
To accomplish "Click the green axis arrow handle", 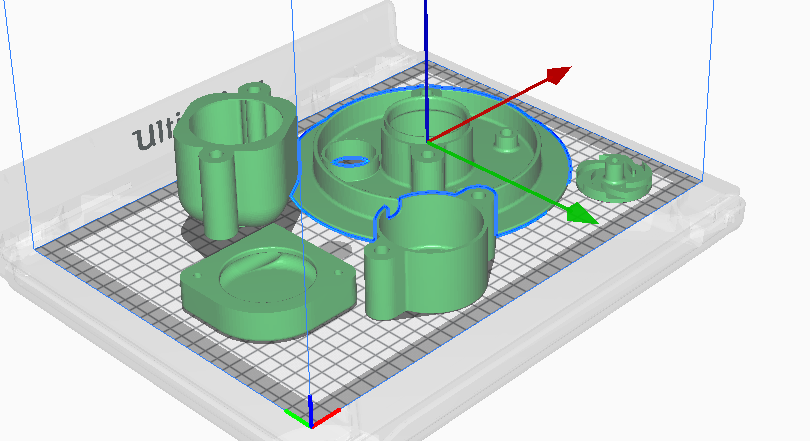I will (582, 214).
